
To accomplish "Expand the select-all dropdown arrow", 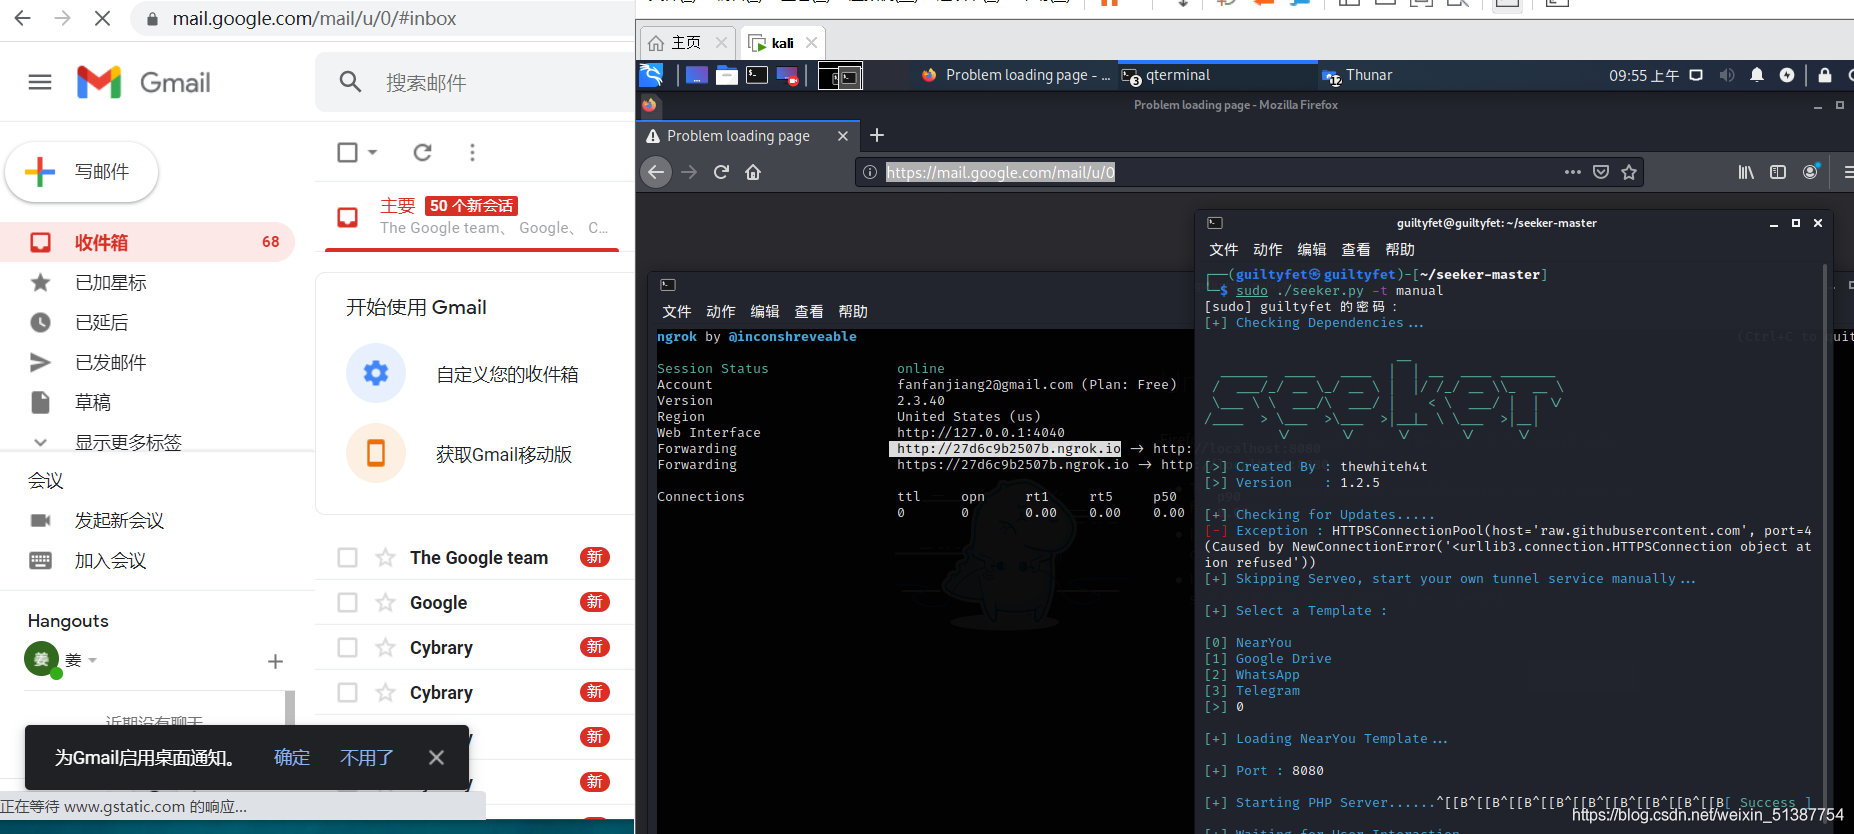I will pos(372,152).
